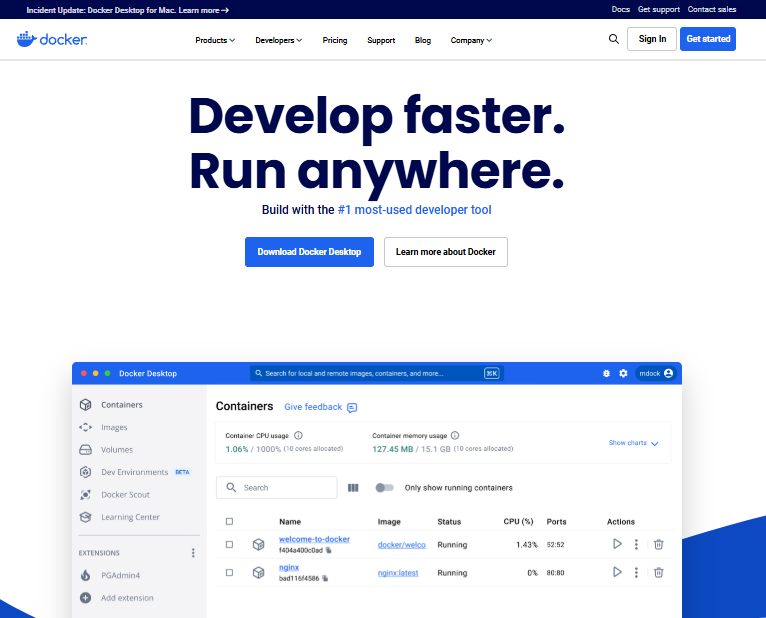Copy welcome-to-docker container ID f404a400c0ad

coord(329,550)
